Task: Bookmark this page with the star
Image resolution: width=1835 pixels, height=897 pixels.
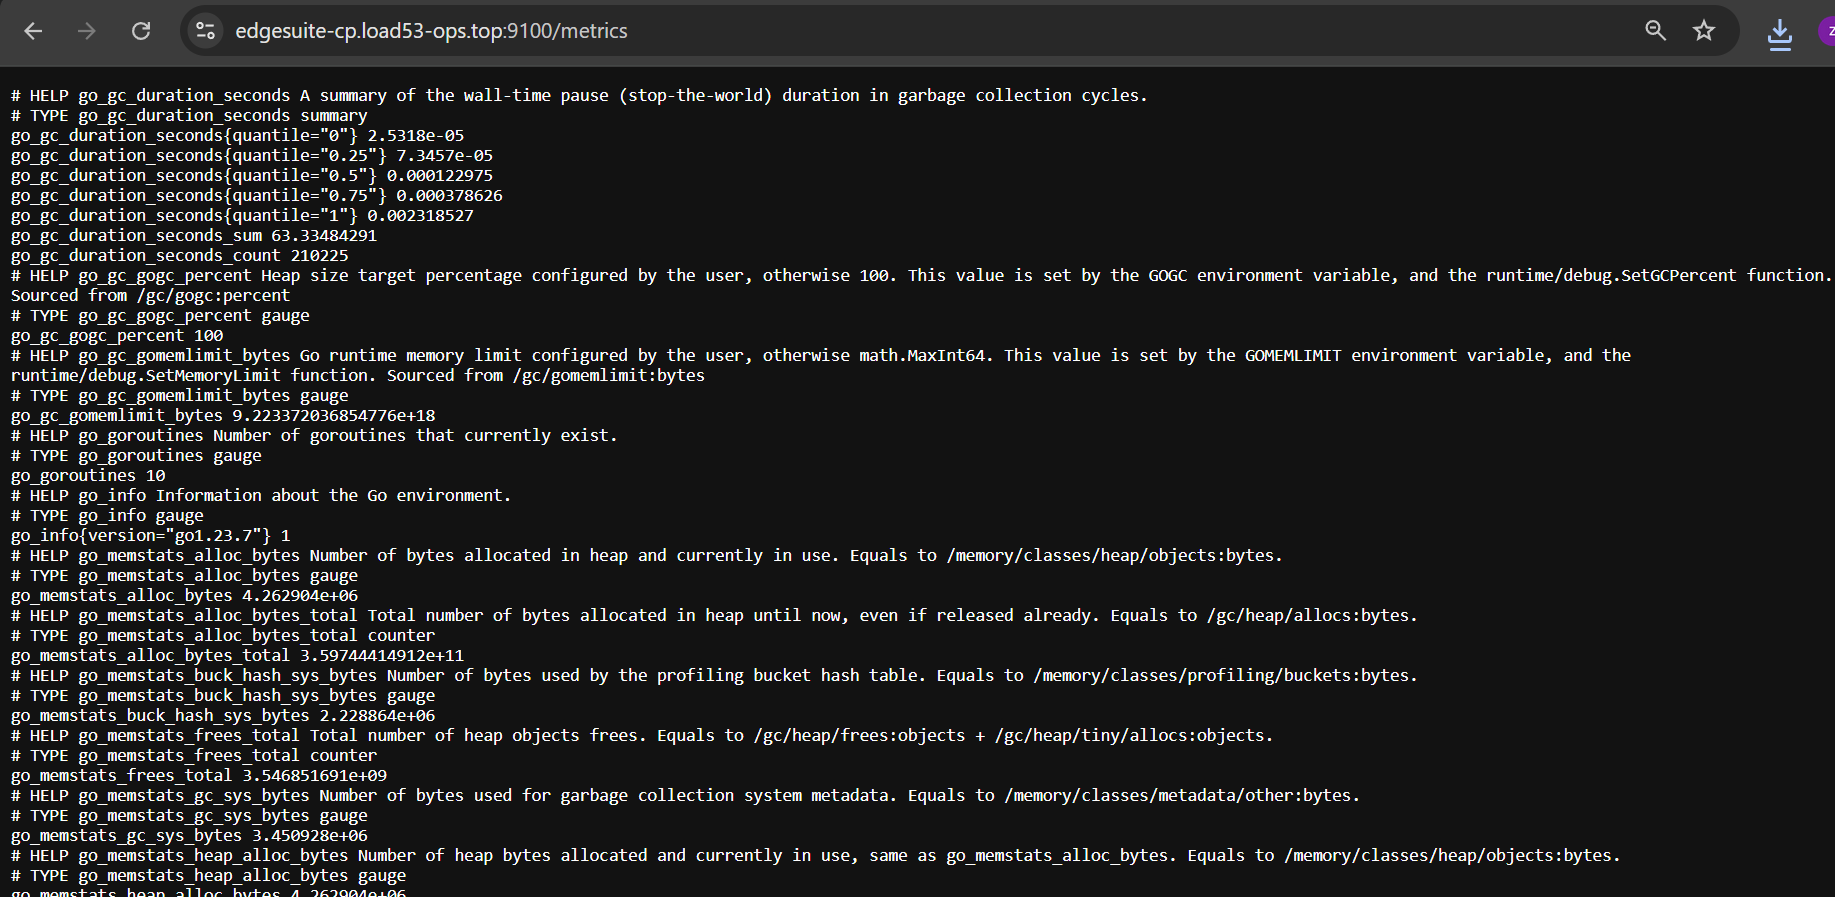Action: [1704, 31]
